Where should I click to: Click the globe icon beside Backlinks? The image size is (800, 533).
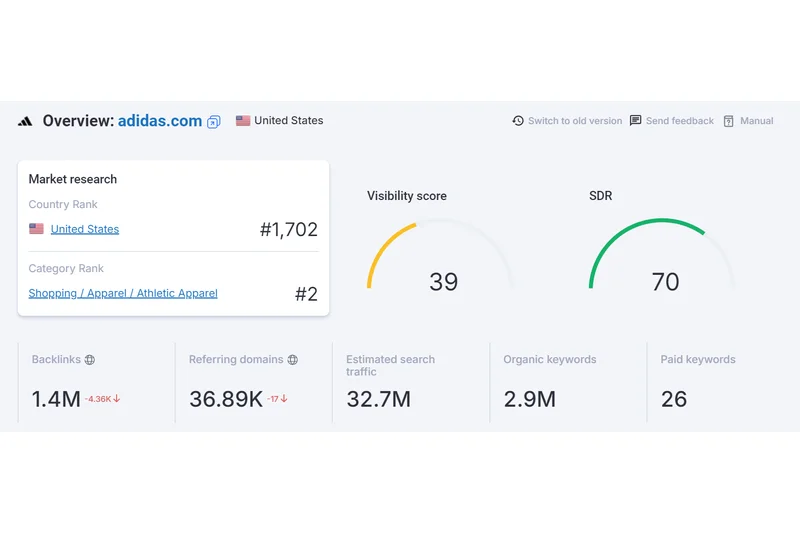pos(90,360)
